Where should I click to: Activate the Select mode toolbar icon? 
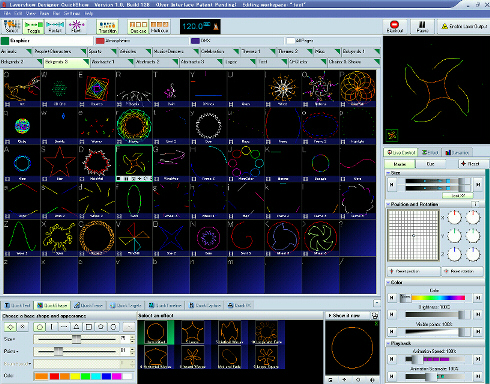click(x=12, y=26)
